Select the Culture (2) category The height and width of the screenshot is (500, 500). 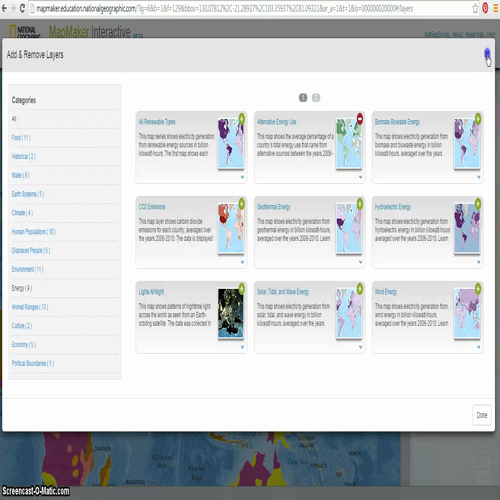[x=22, y=326]
